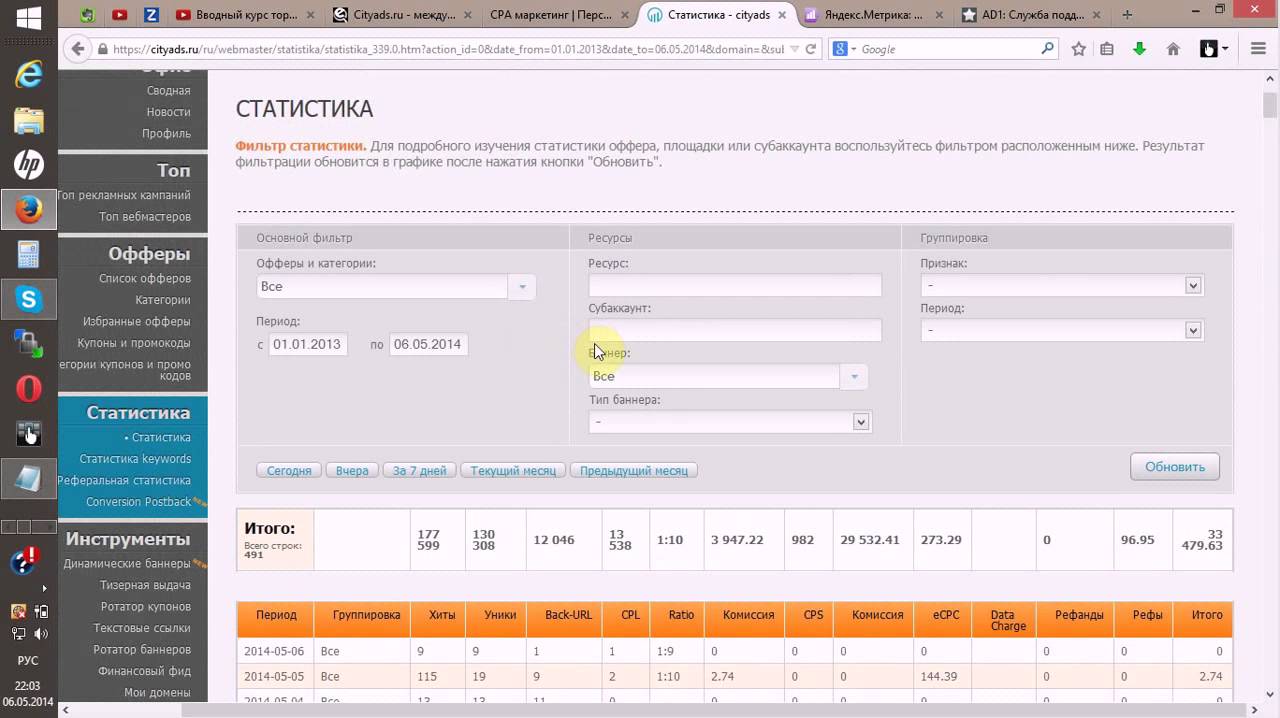
Task: Open File Explorer from the taskbar
Action: (28, 120)
